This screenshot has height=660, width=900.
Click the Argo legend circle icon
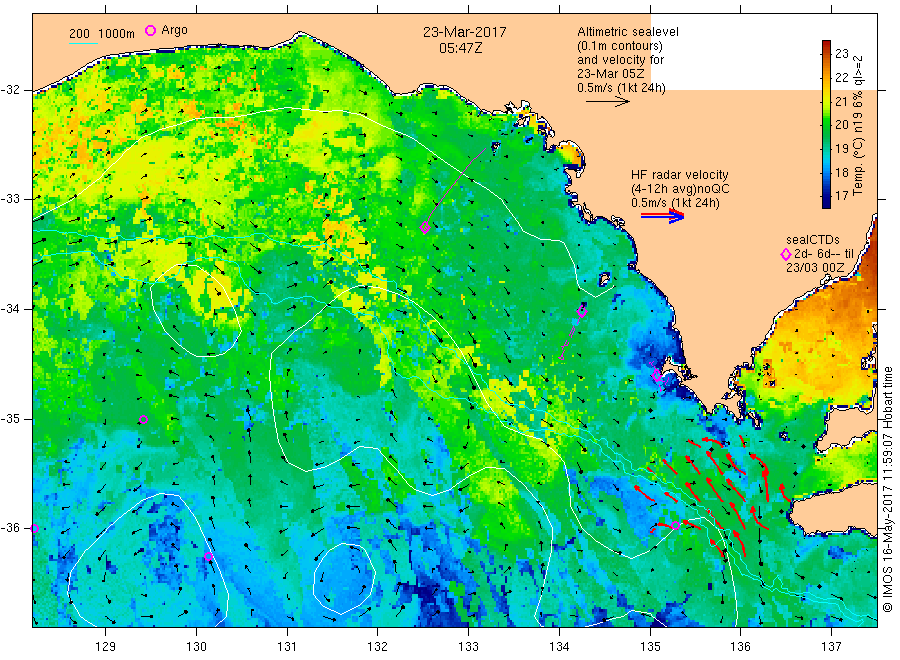coord(150,30)
